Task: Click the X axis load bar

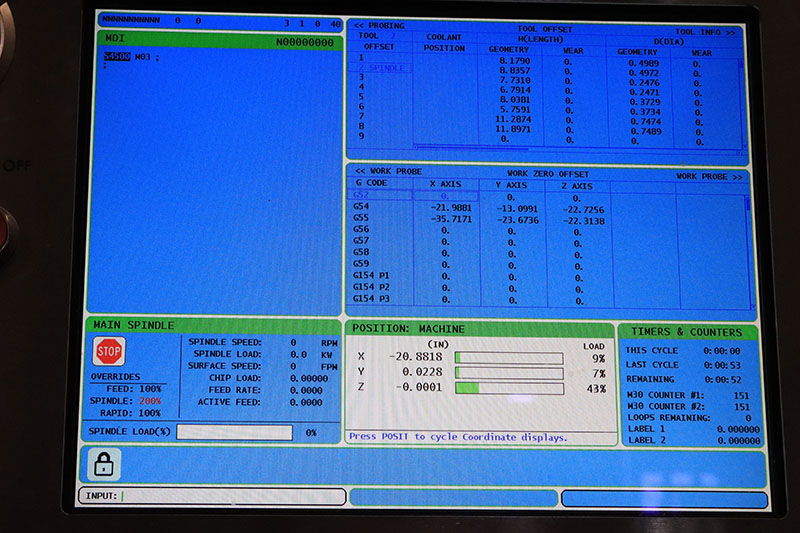Action: (509, 358)
